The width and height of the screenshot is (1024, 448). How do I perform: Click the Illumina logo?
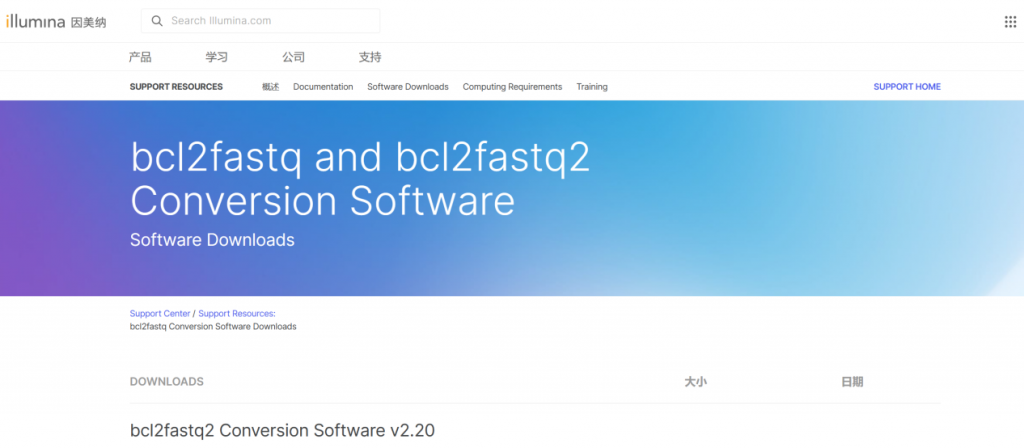coord(50,21)
